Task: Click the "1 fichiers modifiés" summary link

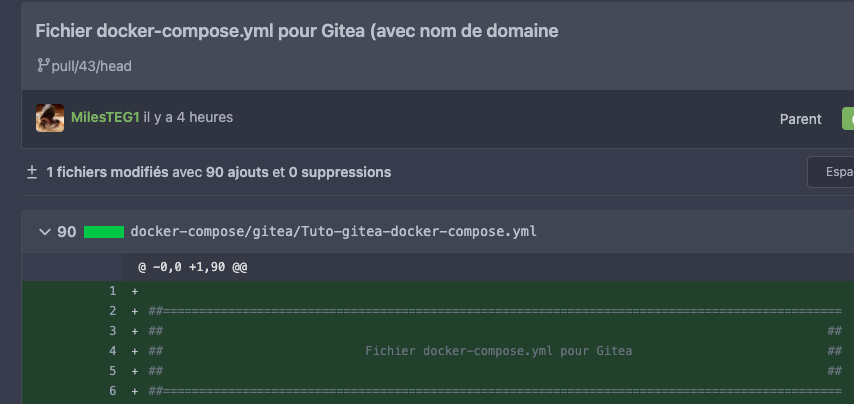Action: tap(107, 172)
